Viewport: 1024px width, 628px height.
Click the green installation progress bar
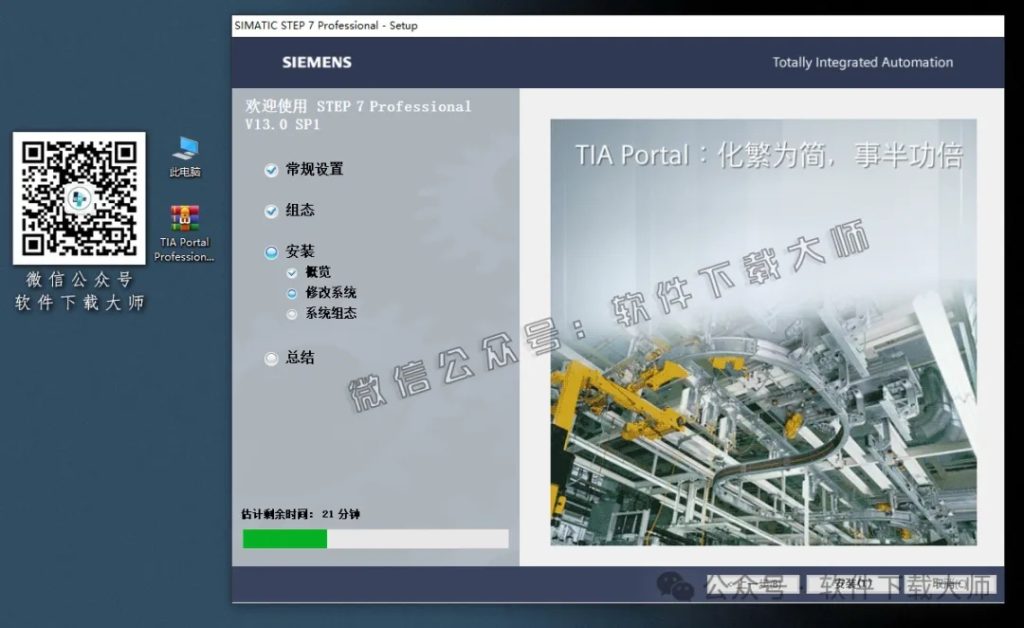(x=284, y=539)
